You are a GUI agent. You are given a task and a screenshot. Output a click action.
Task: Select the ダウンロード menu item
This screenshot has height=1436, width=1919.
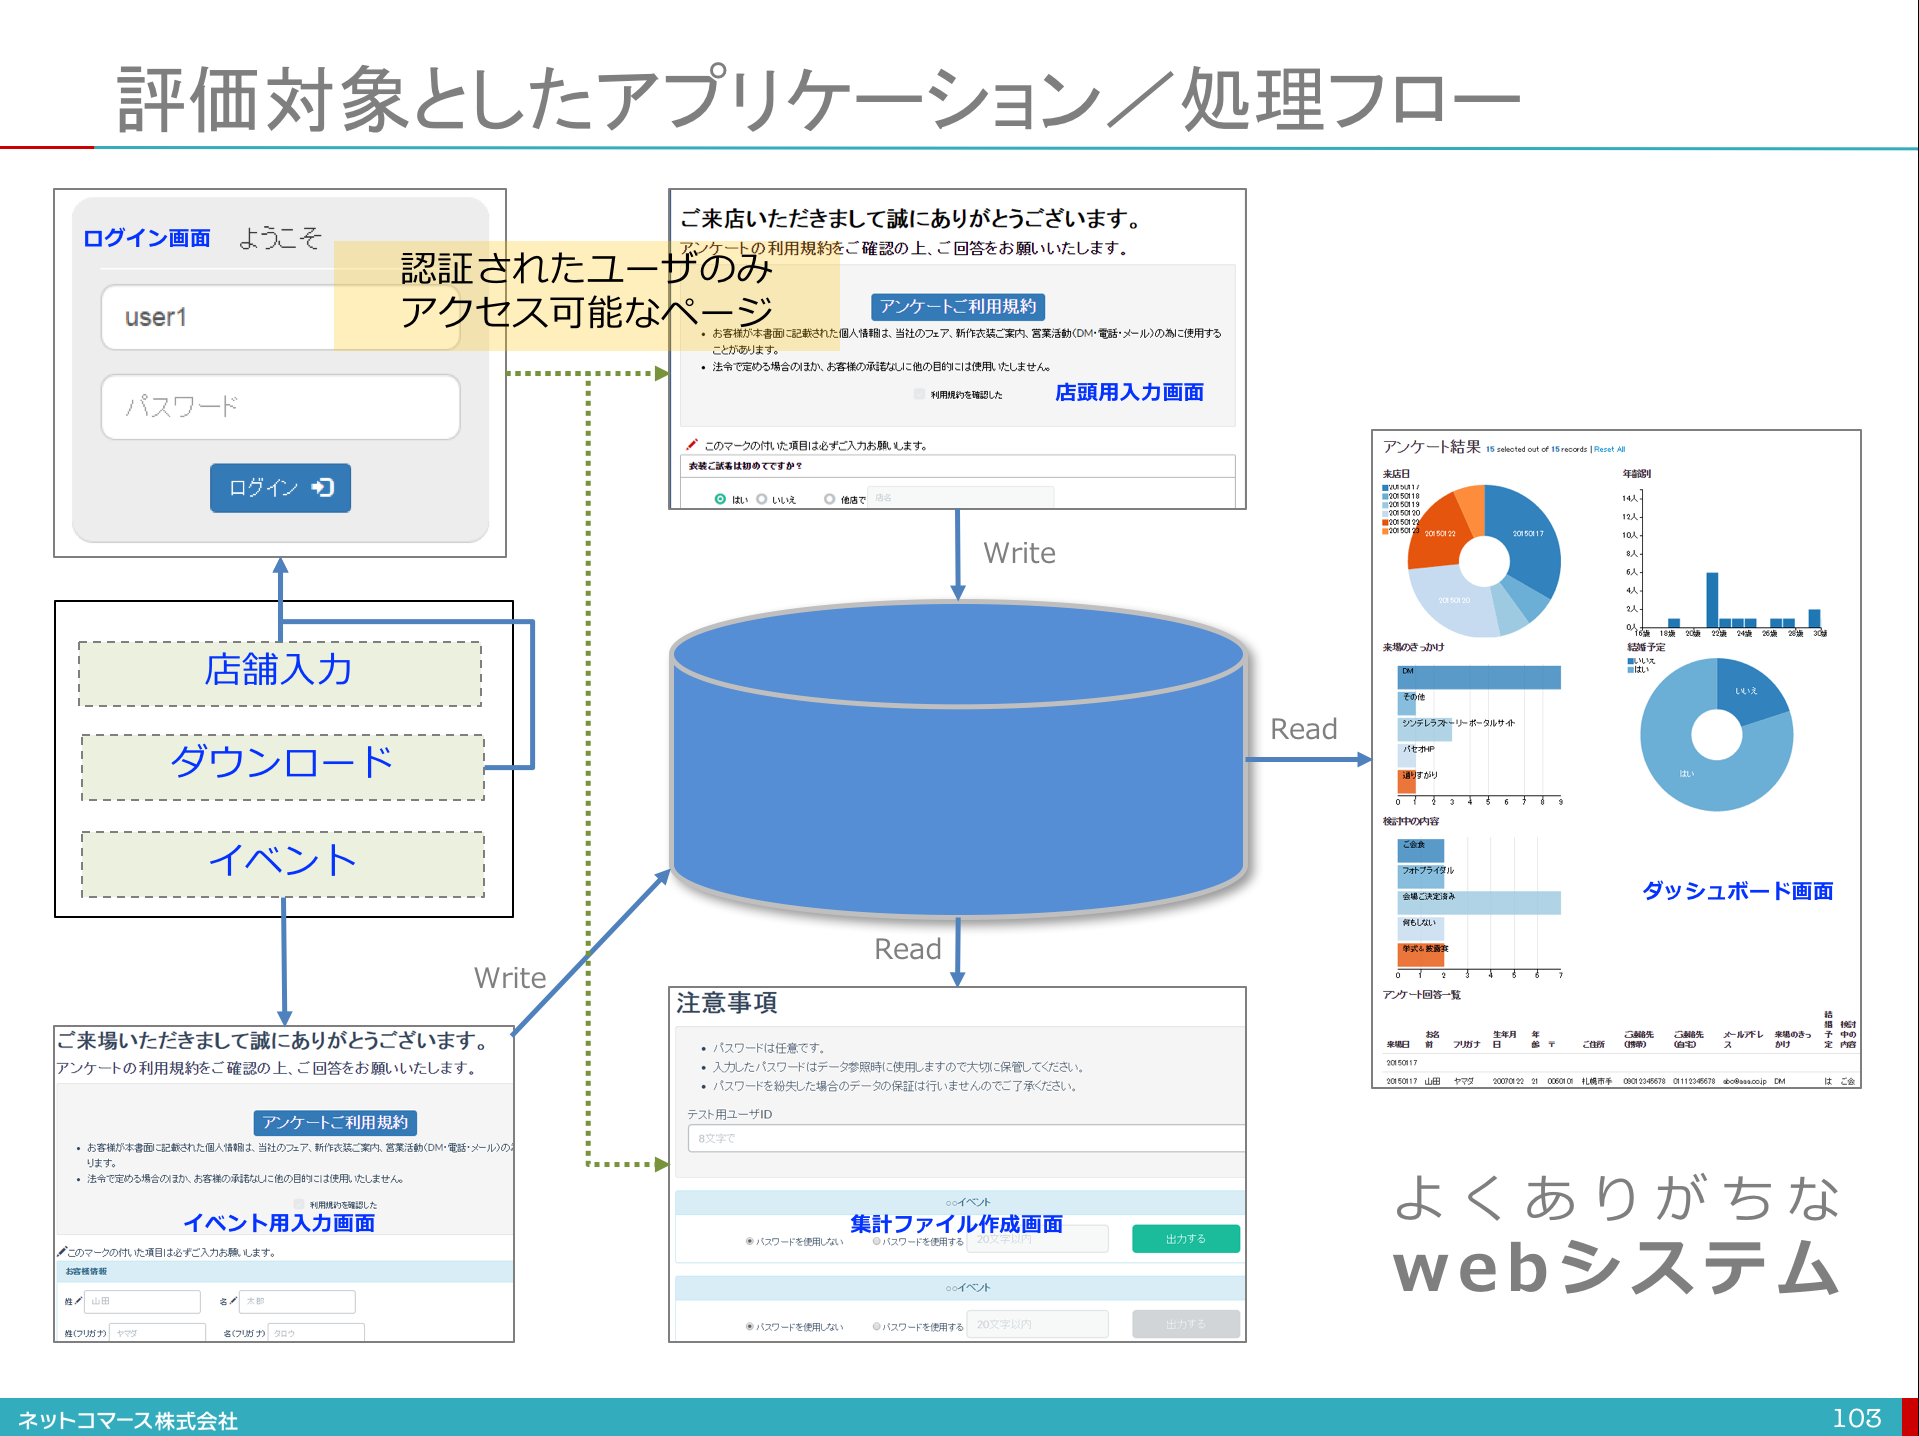pyautogui.click(x=282, y=767)
